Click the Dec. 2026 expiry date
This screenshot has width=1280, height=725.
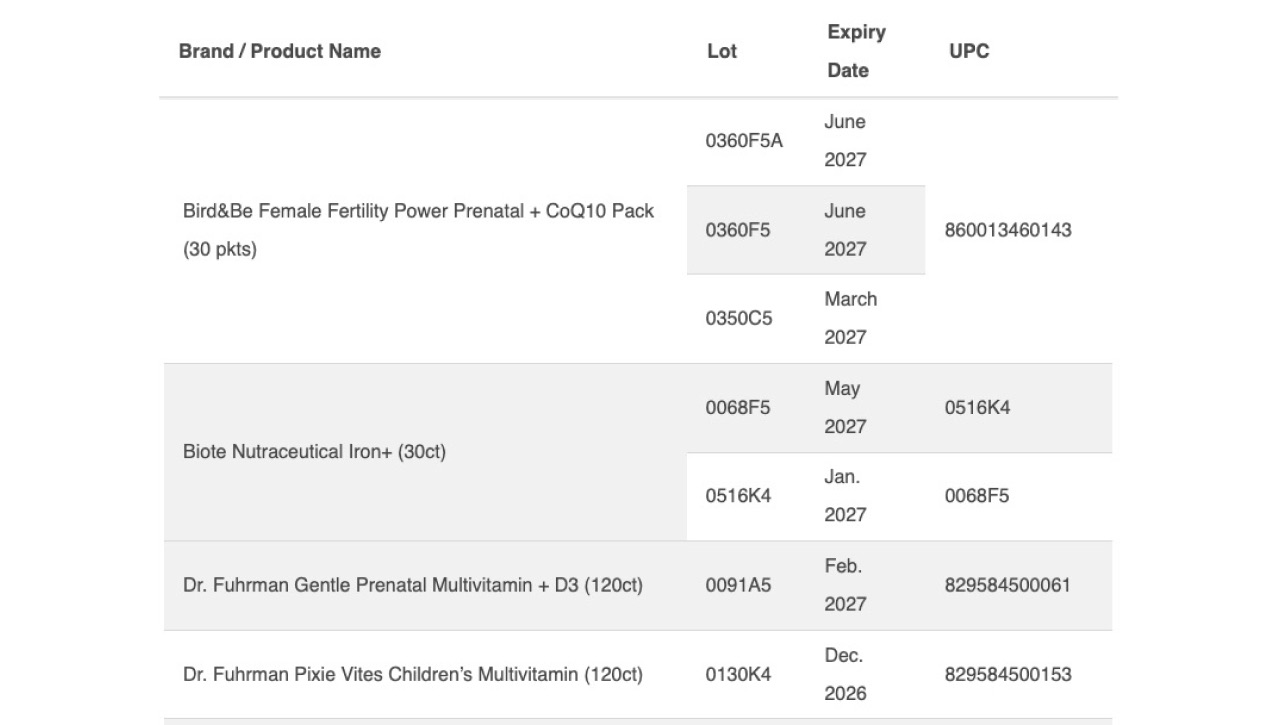click(845, 674)
